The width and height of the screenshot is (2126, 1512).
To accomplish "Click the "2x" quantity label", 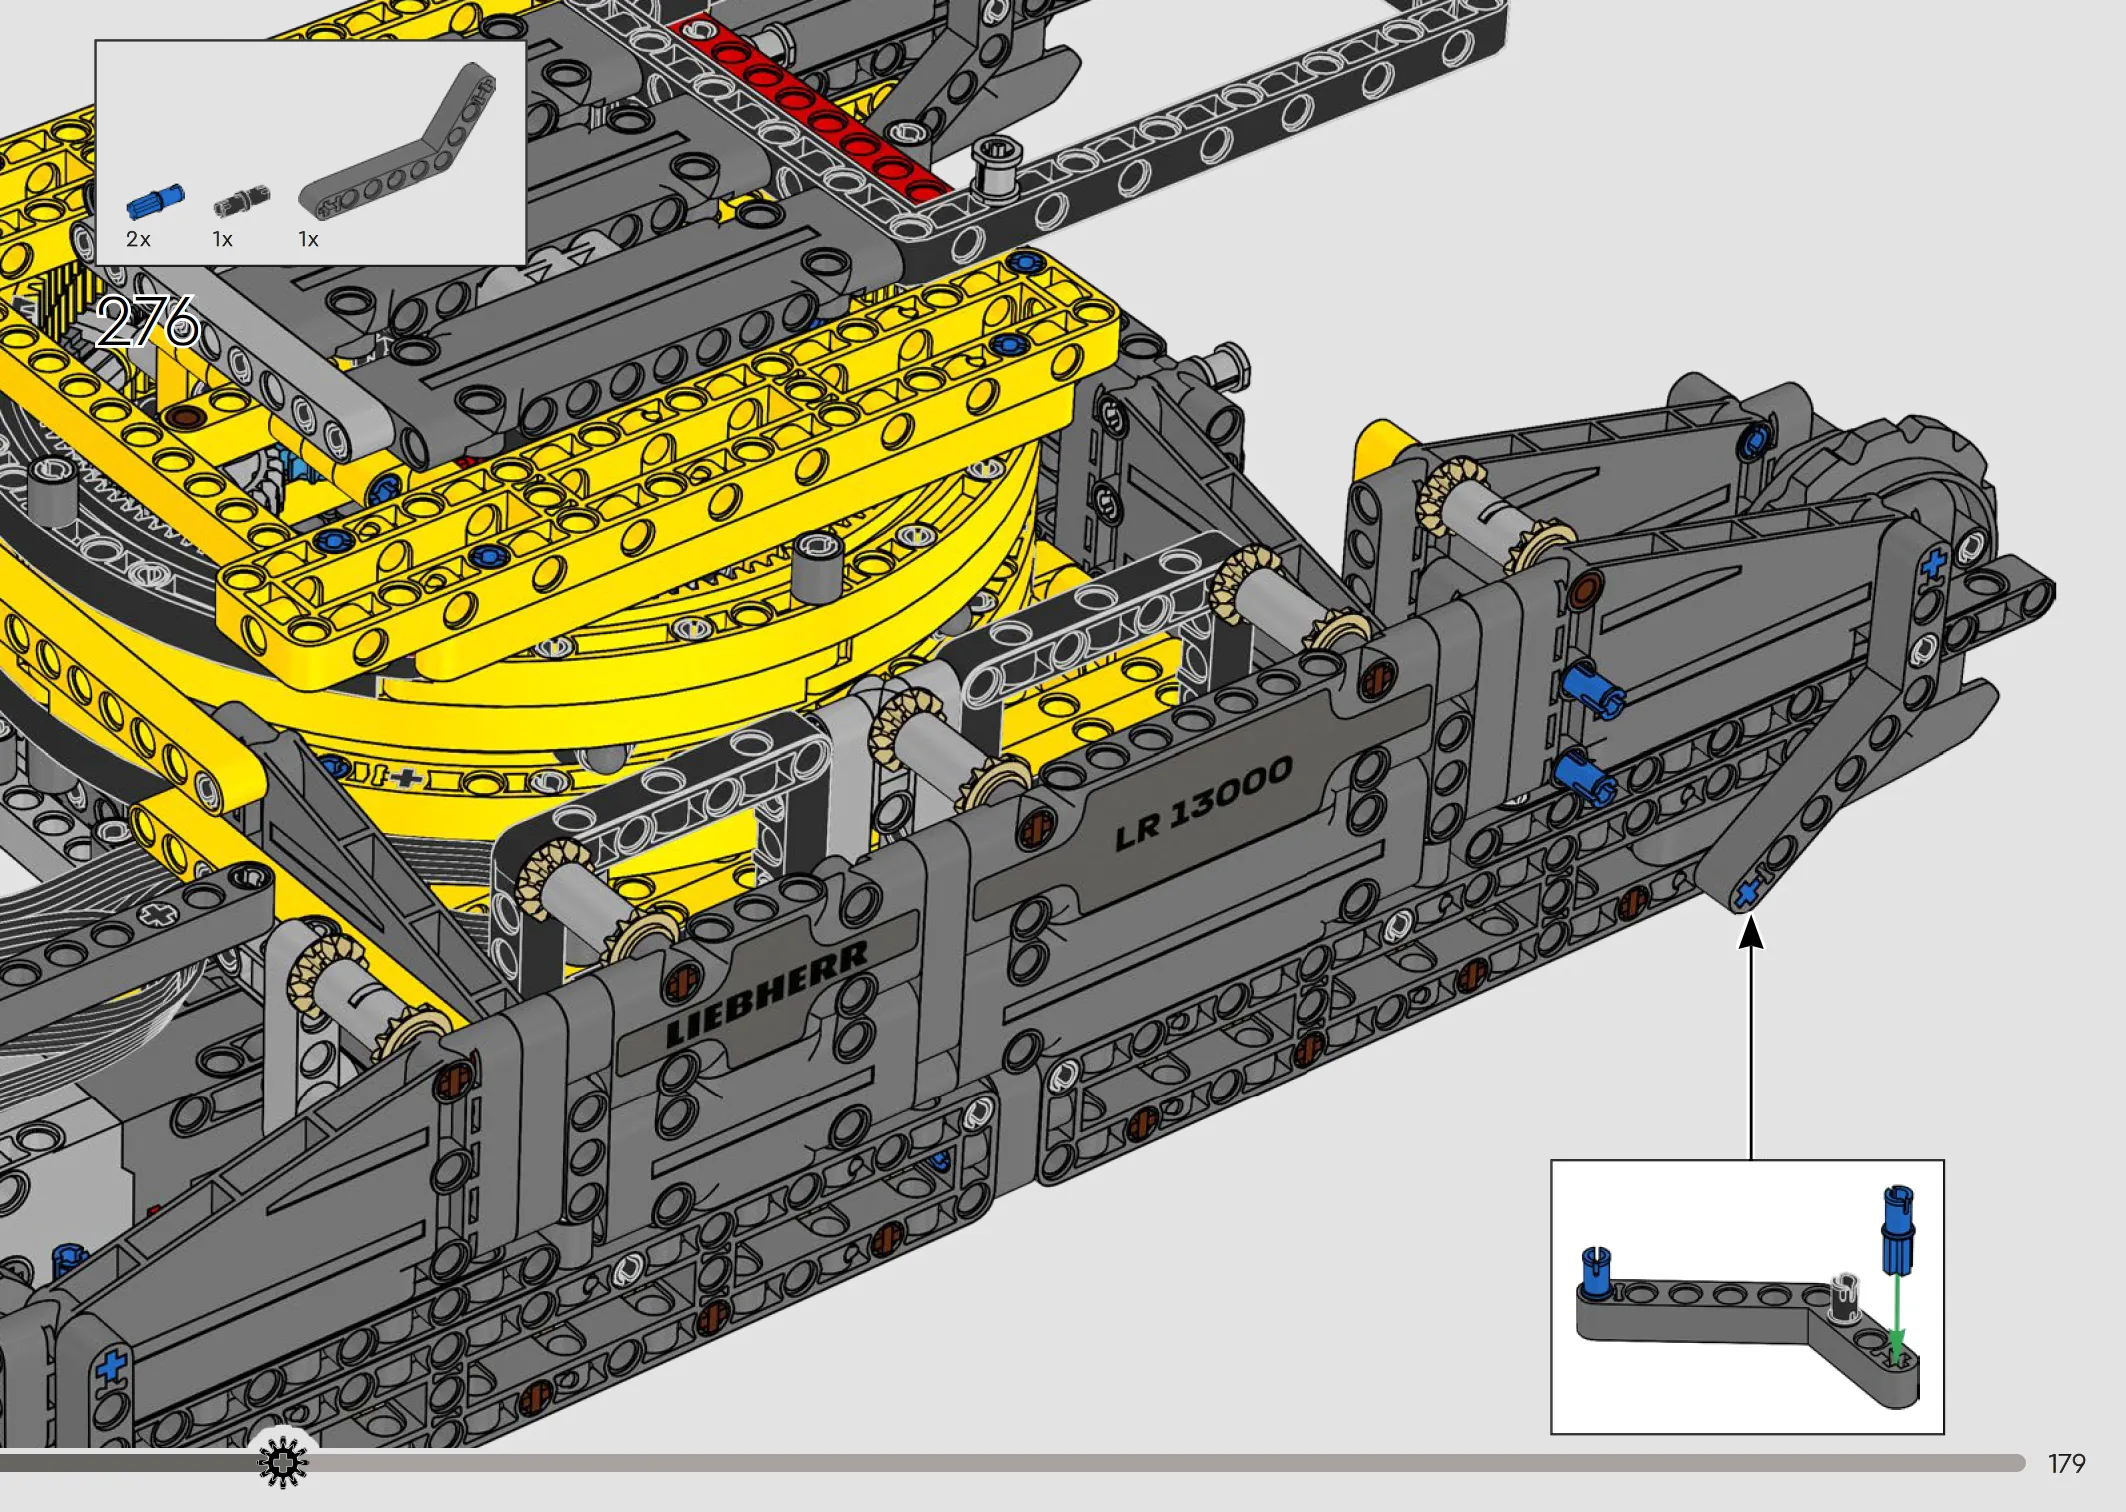I will pos(138,240).
